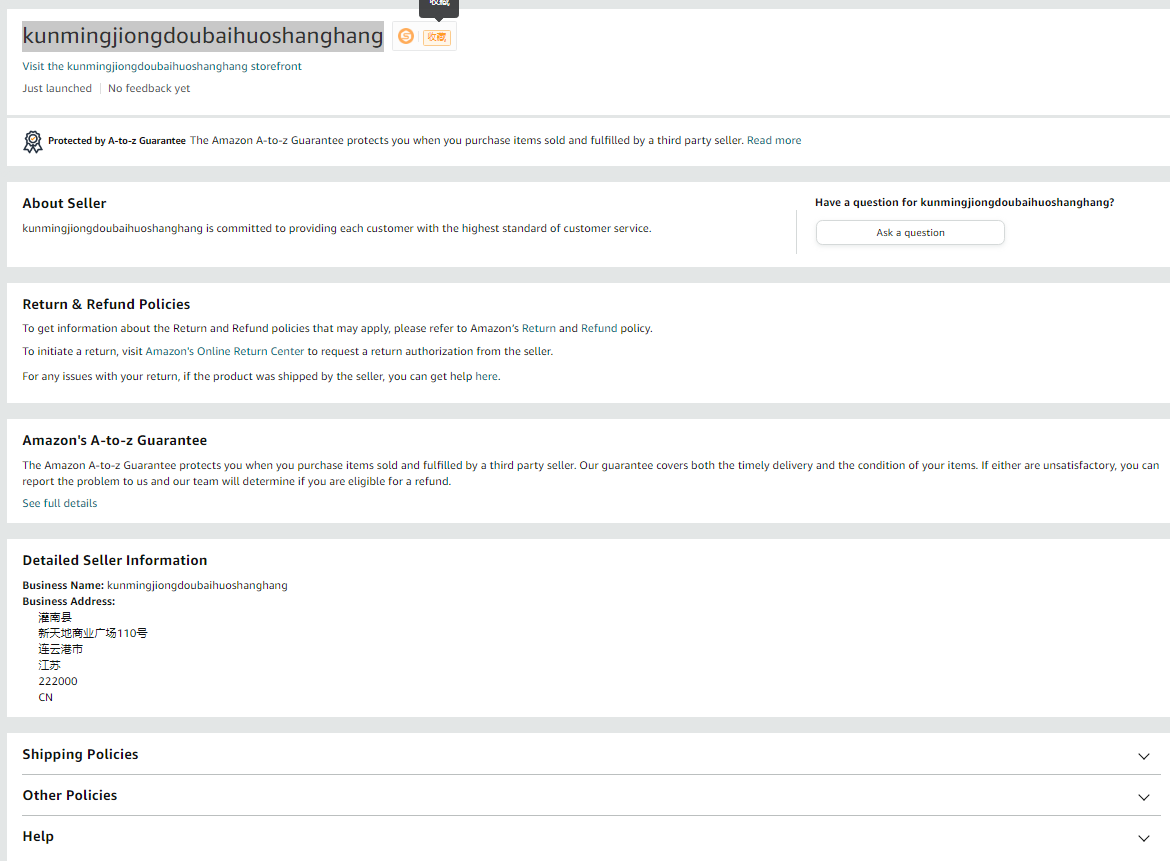Visit Amazon's Online Return Center link
Screen dimensions: 1170x861
click(x=225, y=351)
